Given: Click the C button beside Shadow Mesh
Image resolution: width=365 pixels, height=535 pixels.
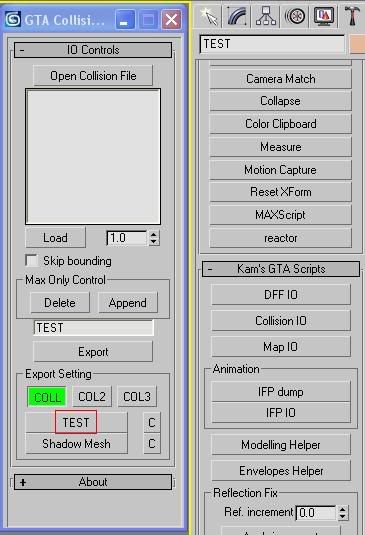Looking at the screenshot, I should (152, 444).
